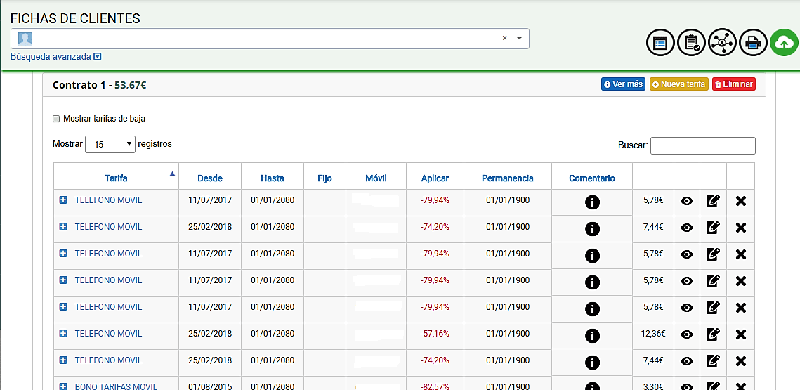
Task: Open comment info icon in second tariff row
Action: [592, 228]
